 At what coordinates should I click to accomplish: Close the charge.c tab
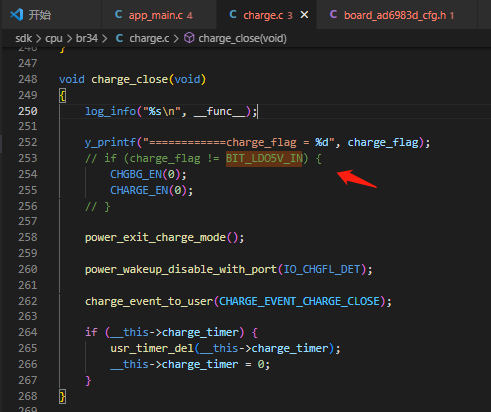[x=304, y=15]
